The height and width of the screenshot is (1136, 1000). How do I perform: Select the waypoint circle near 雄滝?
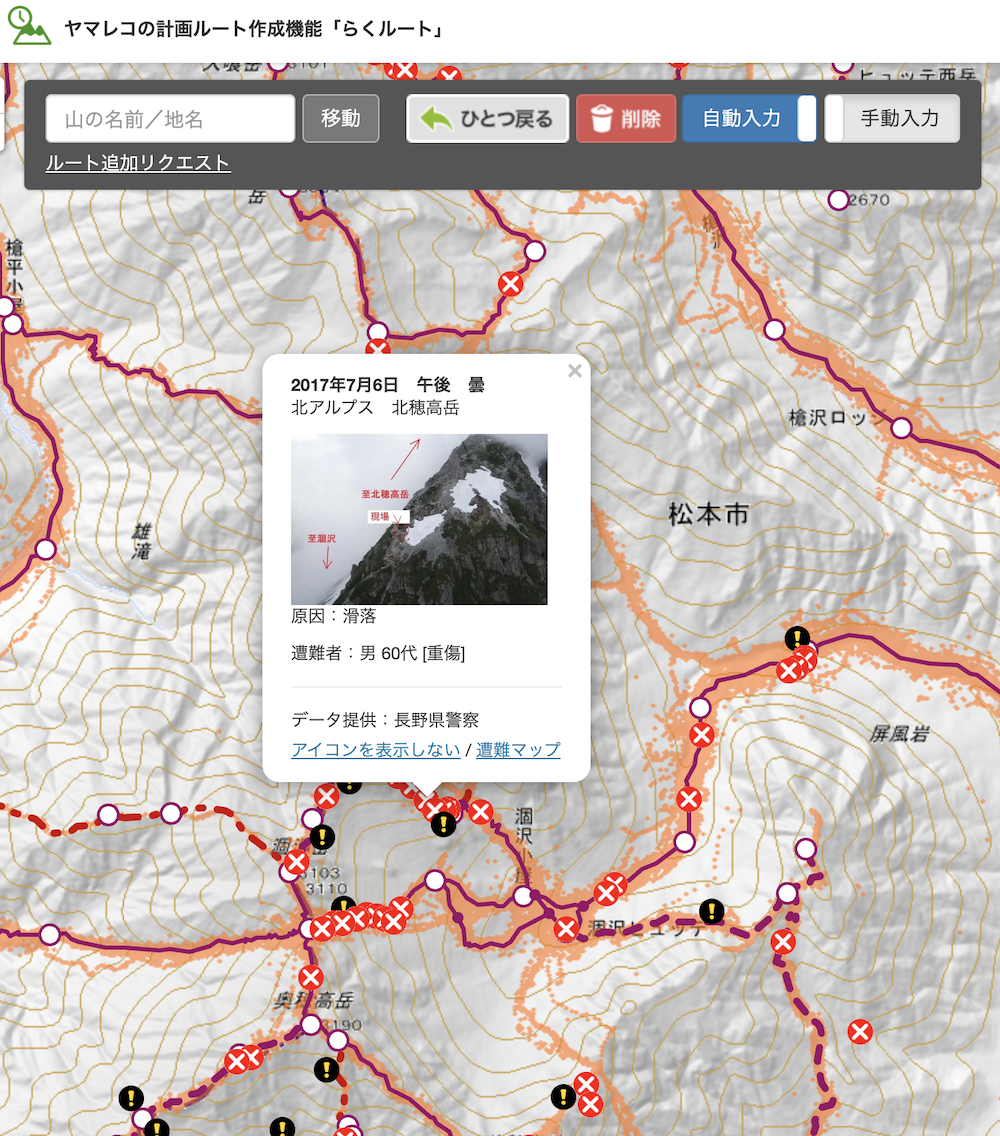[46, 549]
